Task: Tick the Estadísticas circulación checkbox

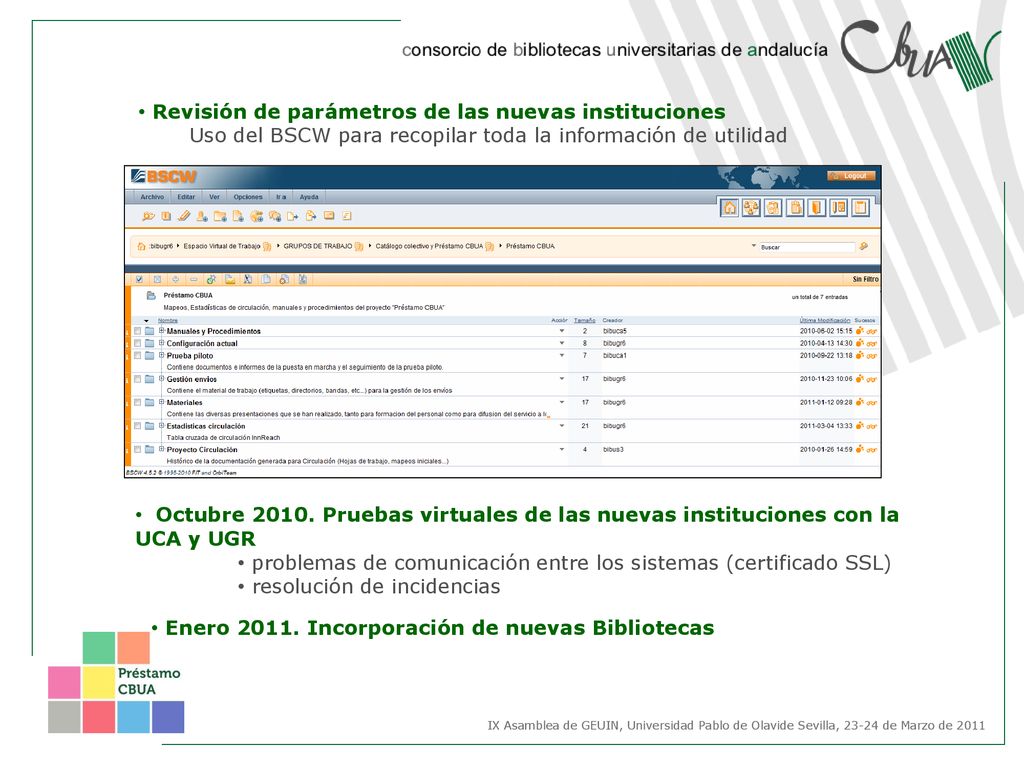Action: [x=137, y=426]
